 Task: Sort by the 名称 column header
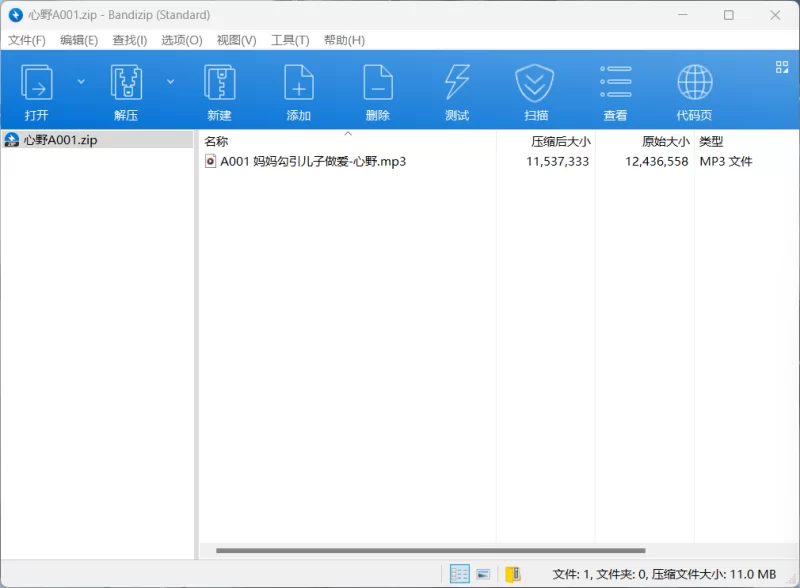216,141
